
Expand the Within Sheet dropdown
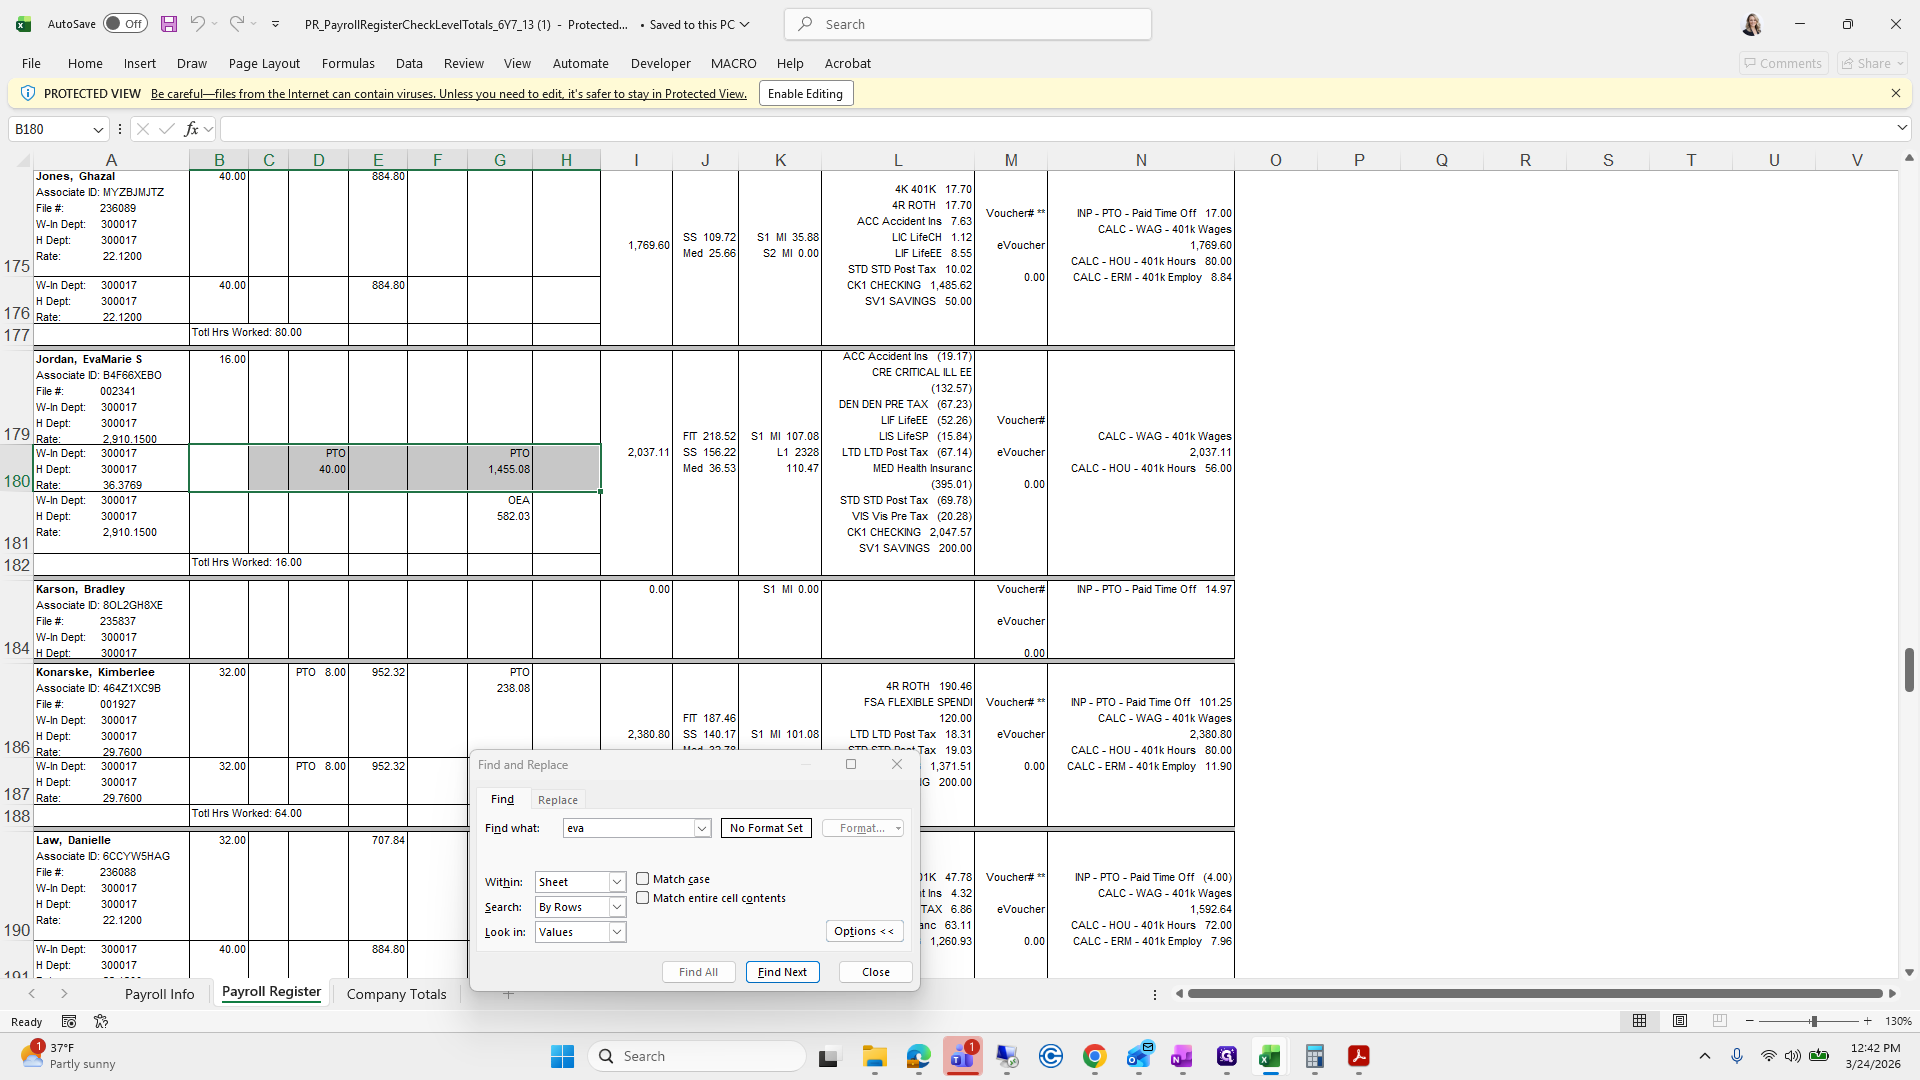pos(617,882)
